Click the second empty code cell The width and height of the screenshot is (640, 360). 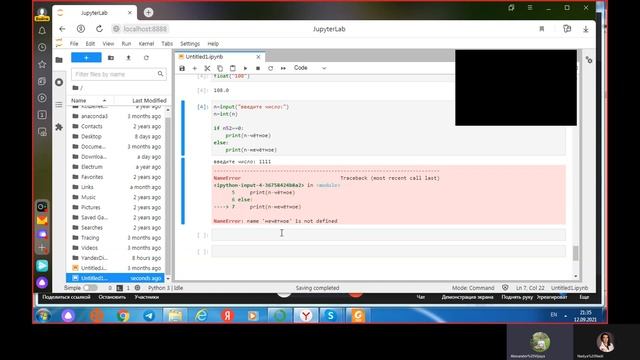389,251
